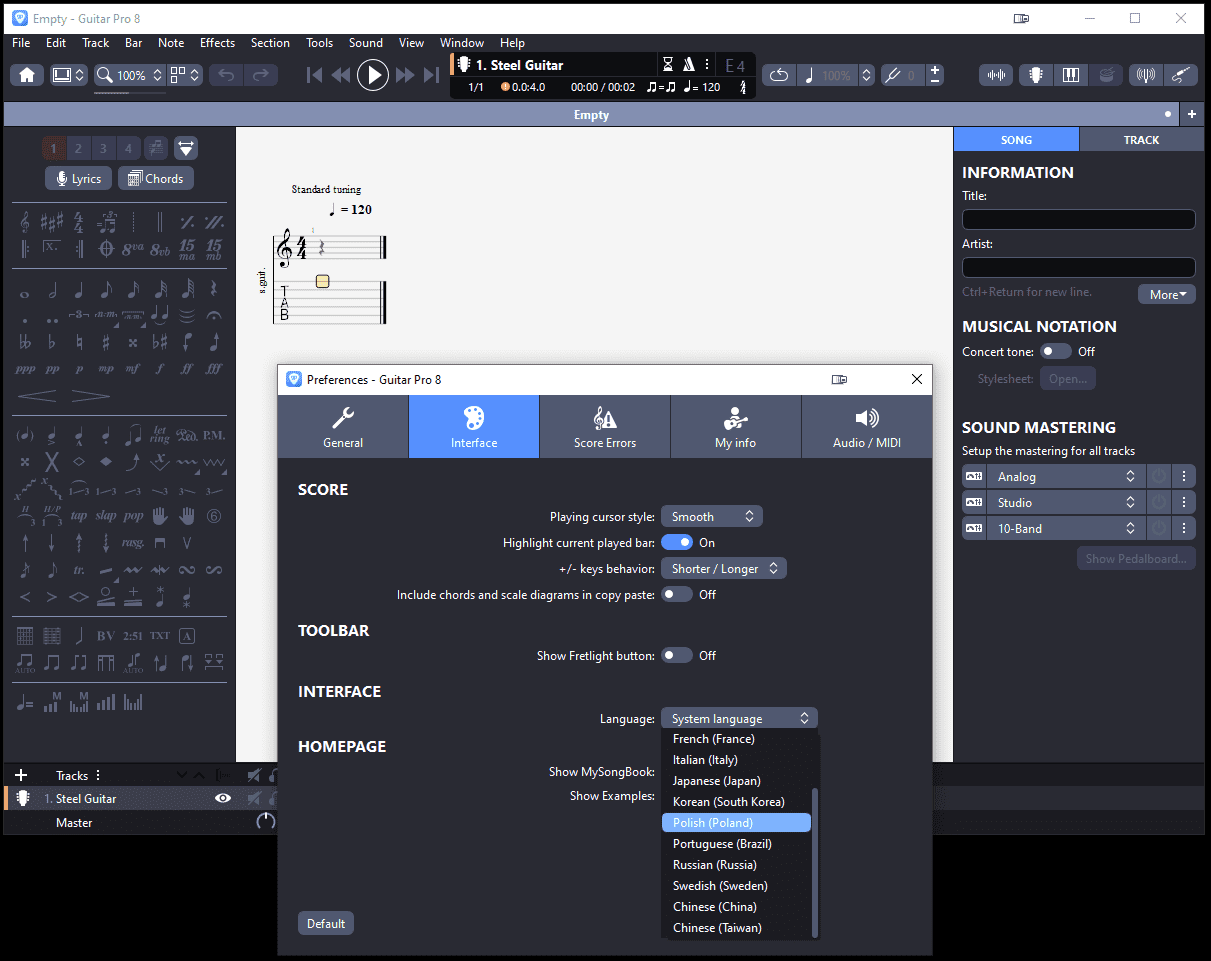
Task: Click the Lyrics button
Action: (x=78, y=179)
